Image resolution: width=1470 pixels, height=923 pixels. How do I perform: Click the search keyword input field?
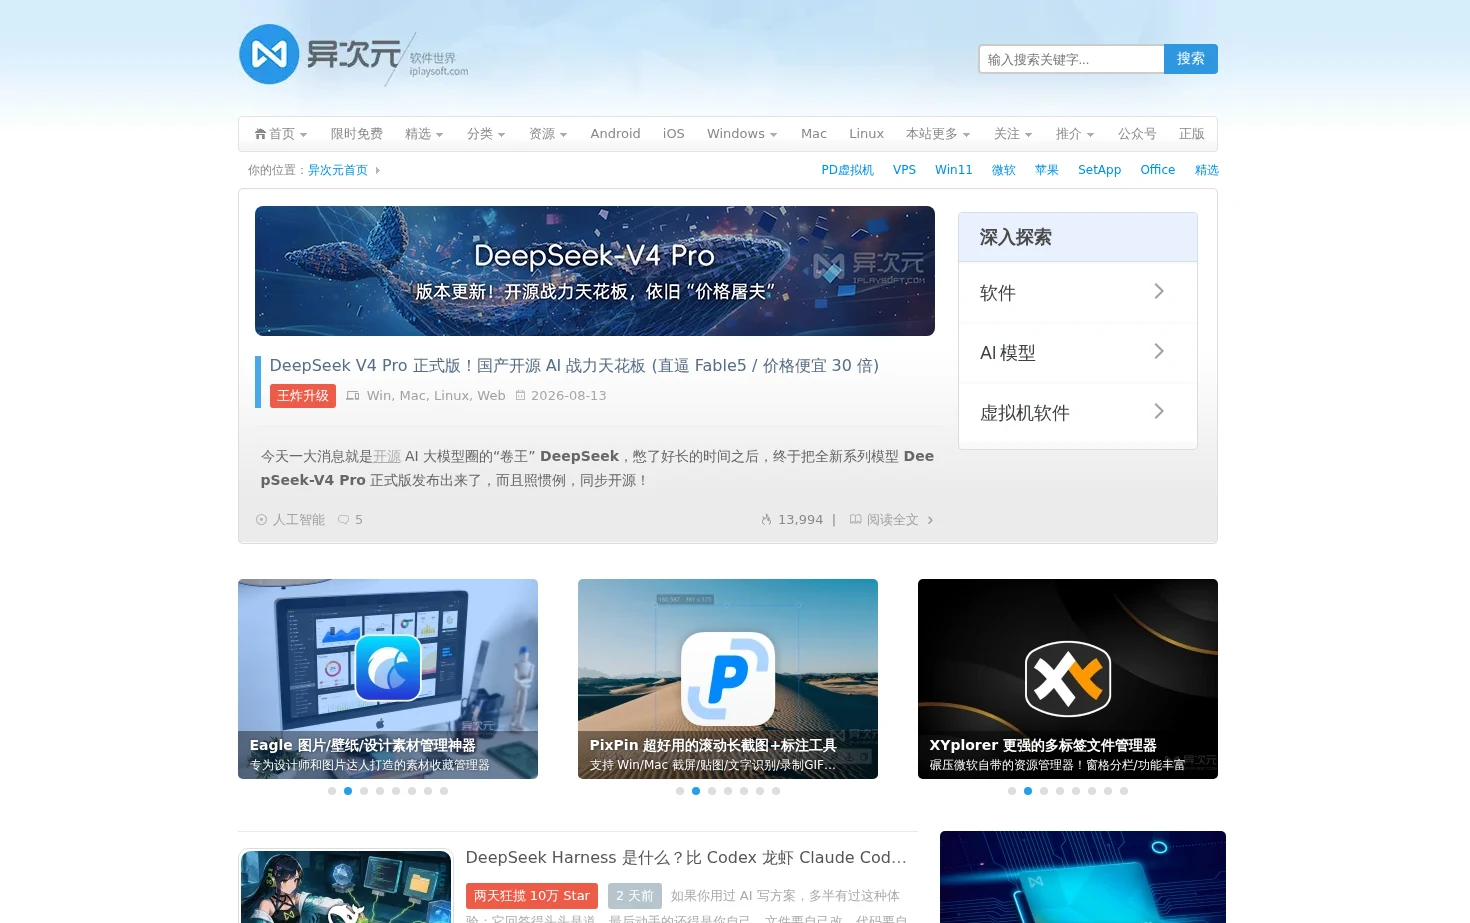(x=1071, y=59)
